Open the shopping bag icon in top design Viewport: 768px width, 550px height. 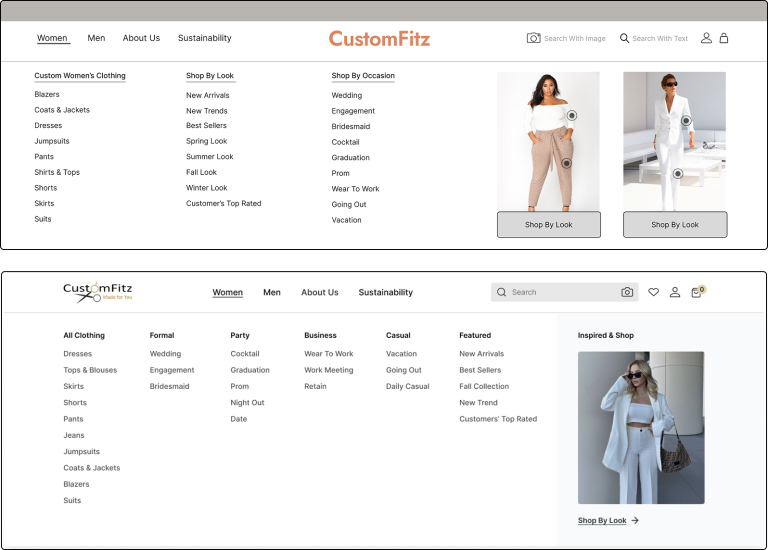[723, 38]
